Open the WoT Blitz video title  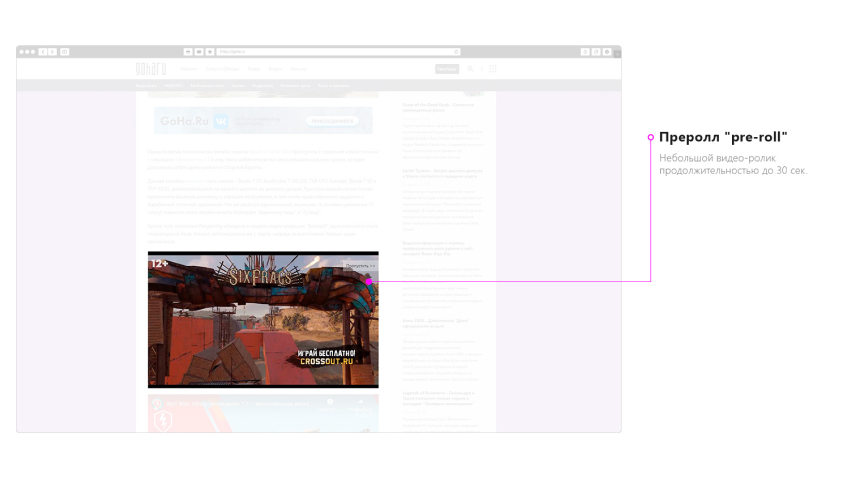[238, 404]
